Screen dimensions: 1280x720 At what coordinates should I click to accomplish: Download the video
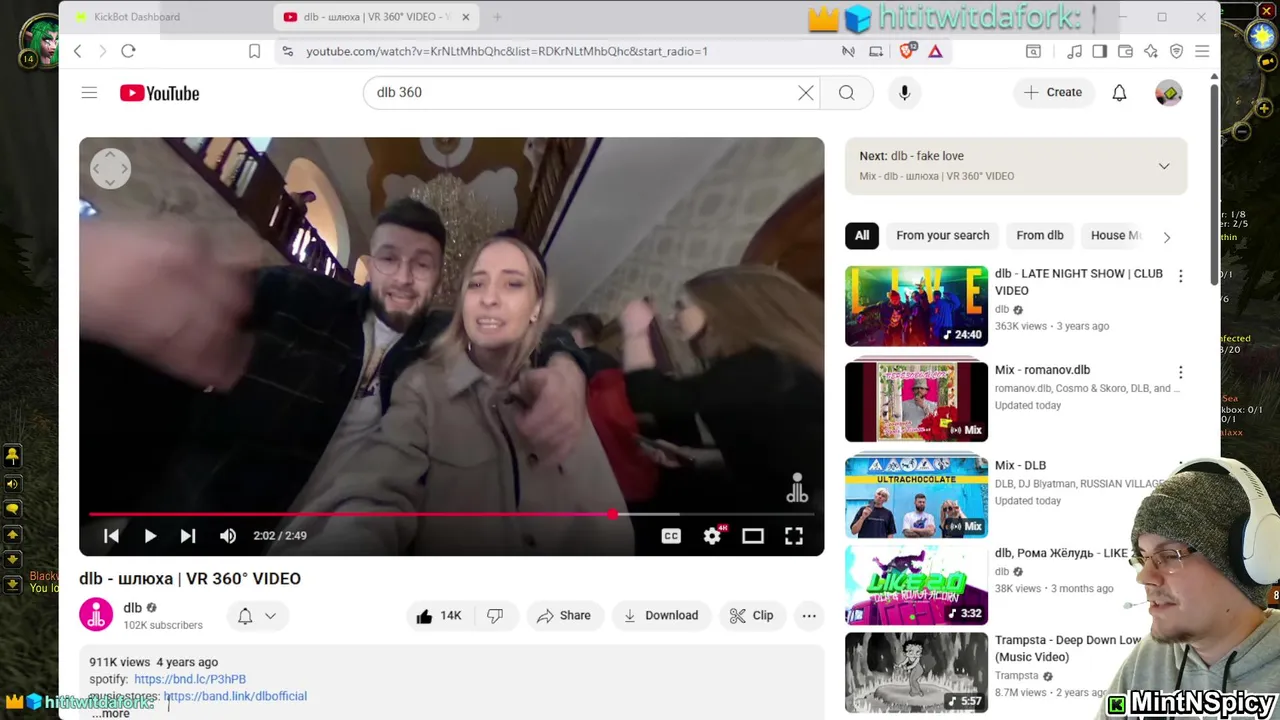[x=661, y=616]
